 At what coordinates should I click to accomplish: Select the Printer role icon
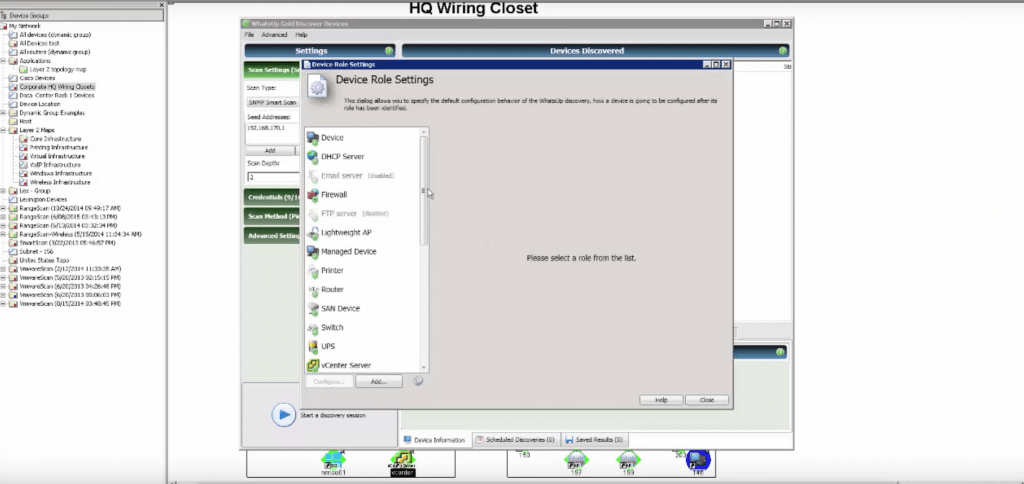point(313,270)
